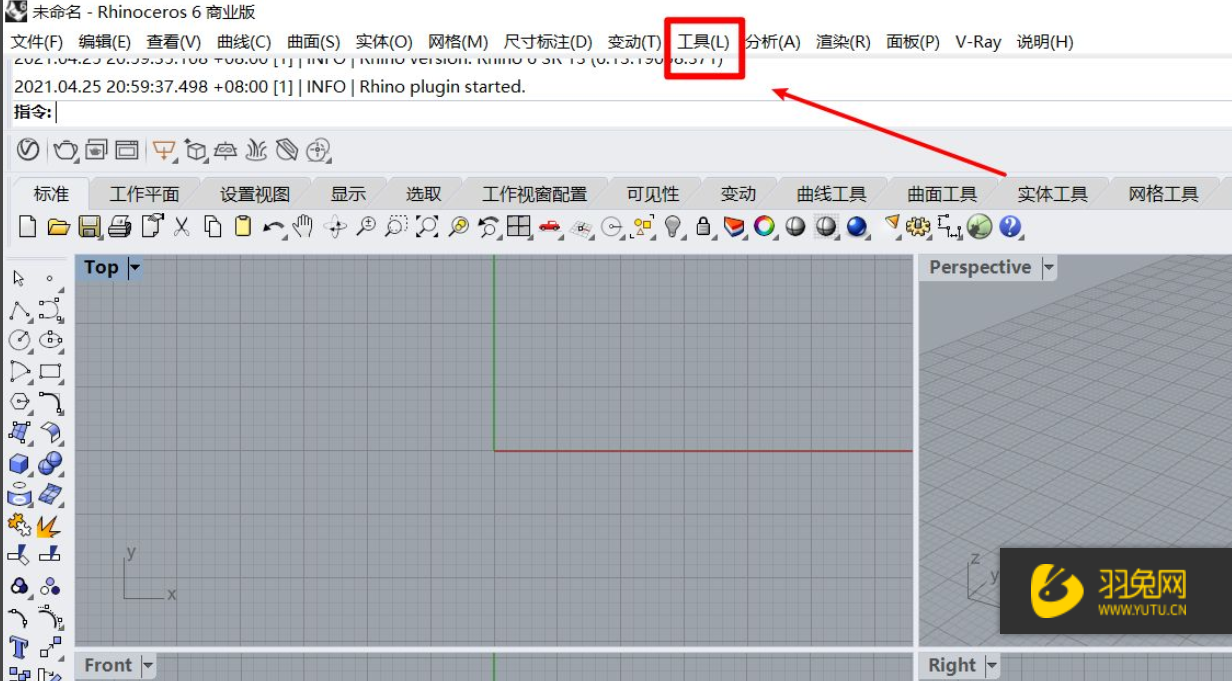The height and width of the screenshot is (681, 1232).
Task: Switch to the 实体工具 tab
Action: [1053, 193]
